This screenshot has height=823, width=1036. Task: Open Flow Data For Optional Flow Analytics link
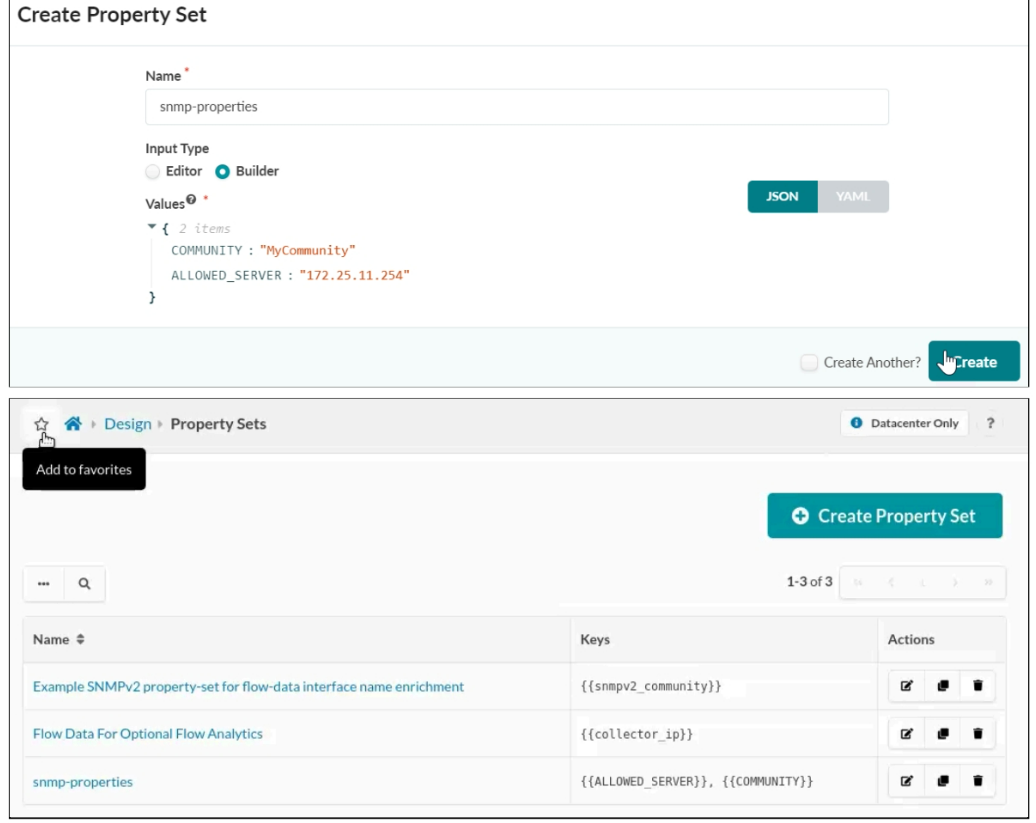(148, 734)
